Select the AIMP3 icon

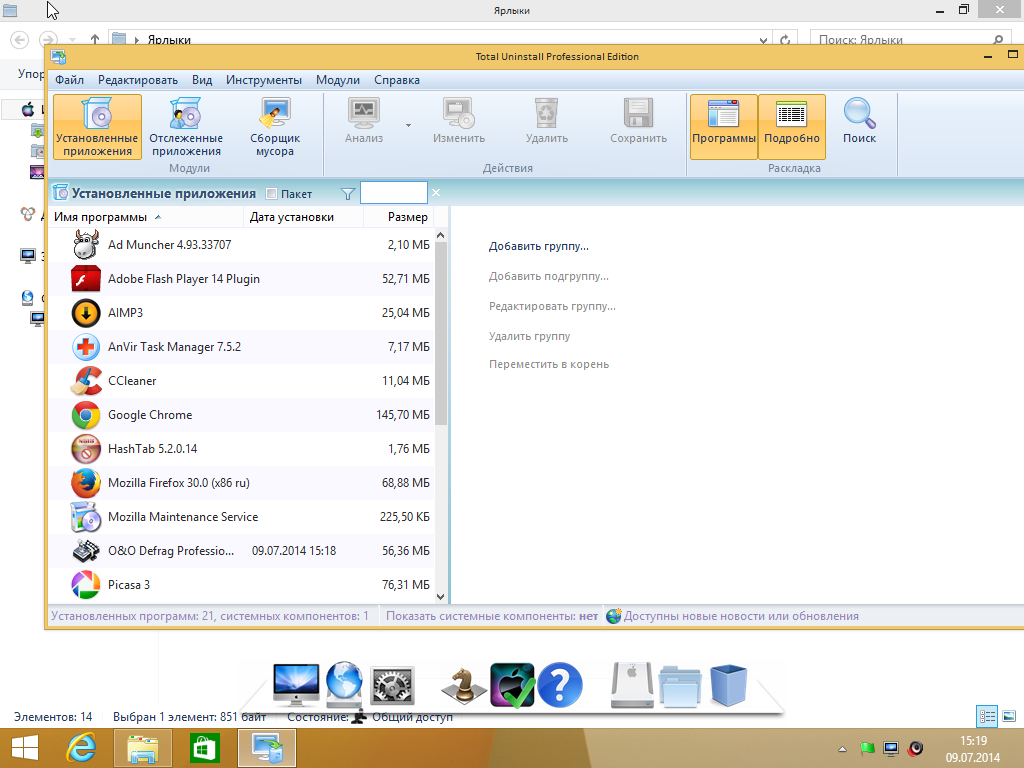[86, 313]
